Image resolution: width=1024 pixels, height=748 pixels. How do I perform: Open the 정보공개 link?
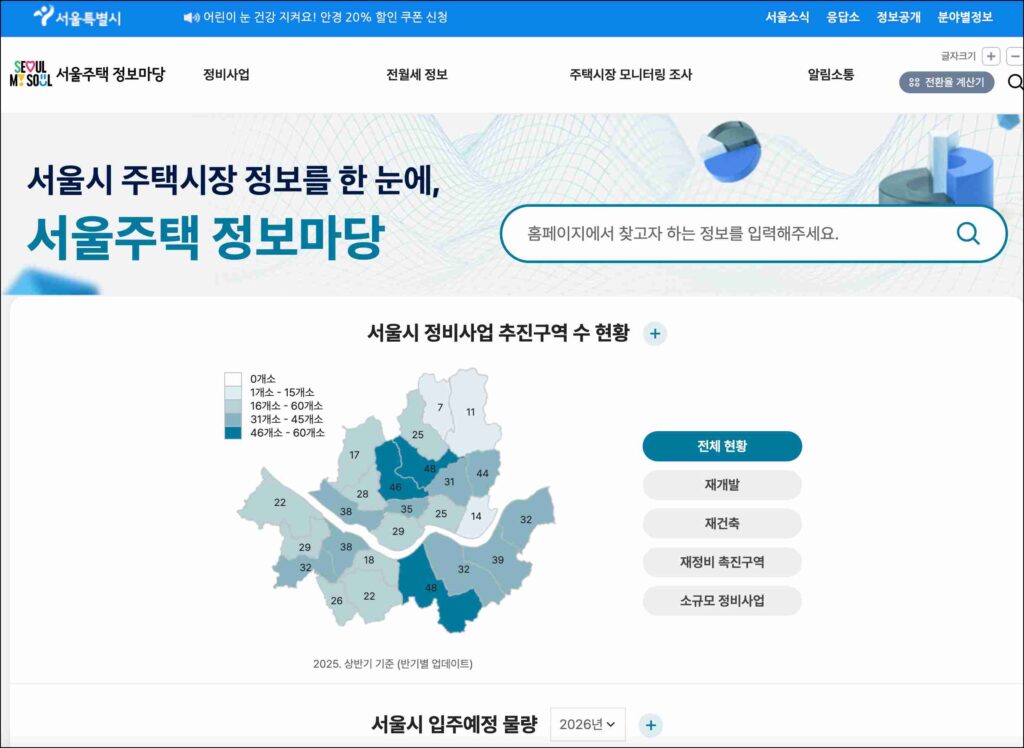click(x=899, y=18)
